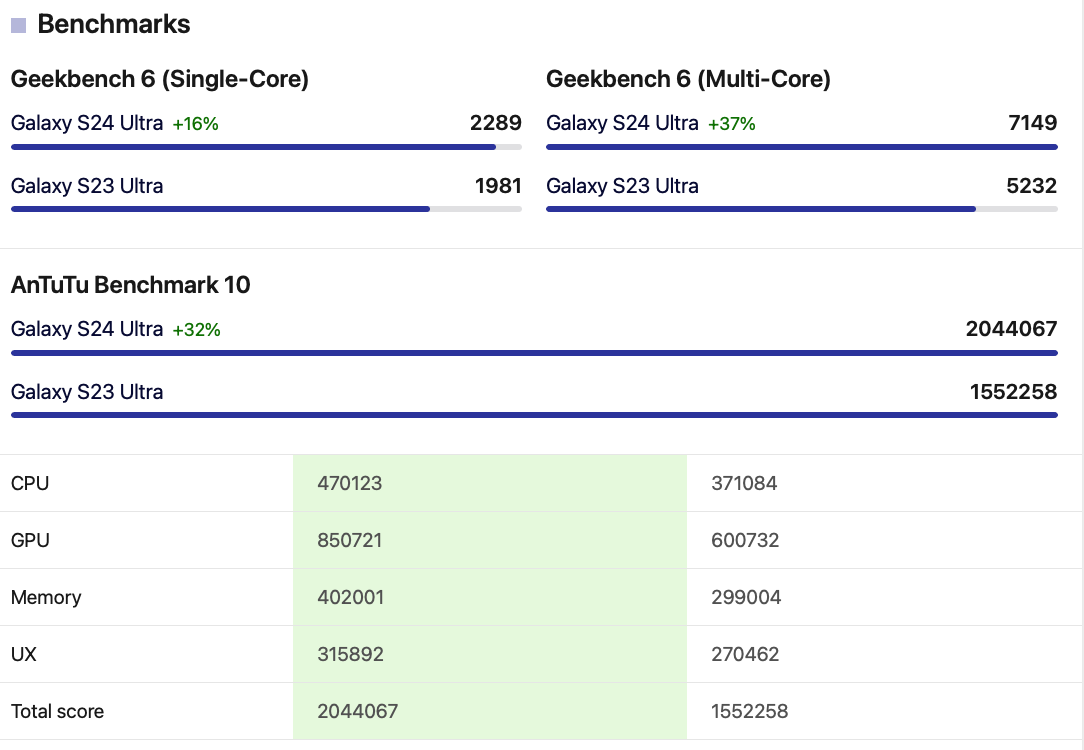Select GPU value 850721
The height and width of the screenshot is (750, 1084).
[349, 541]
